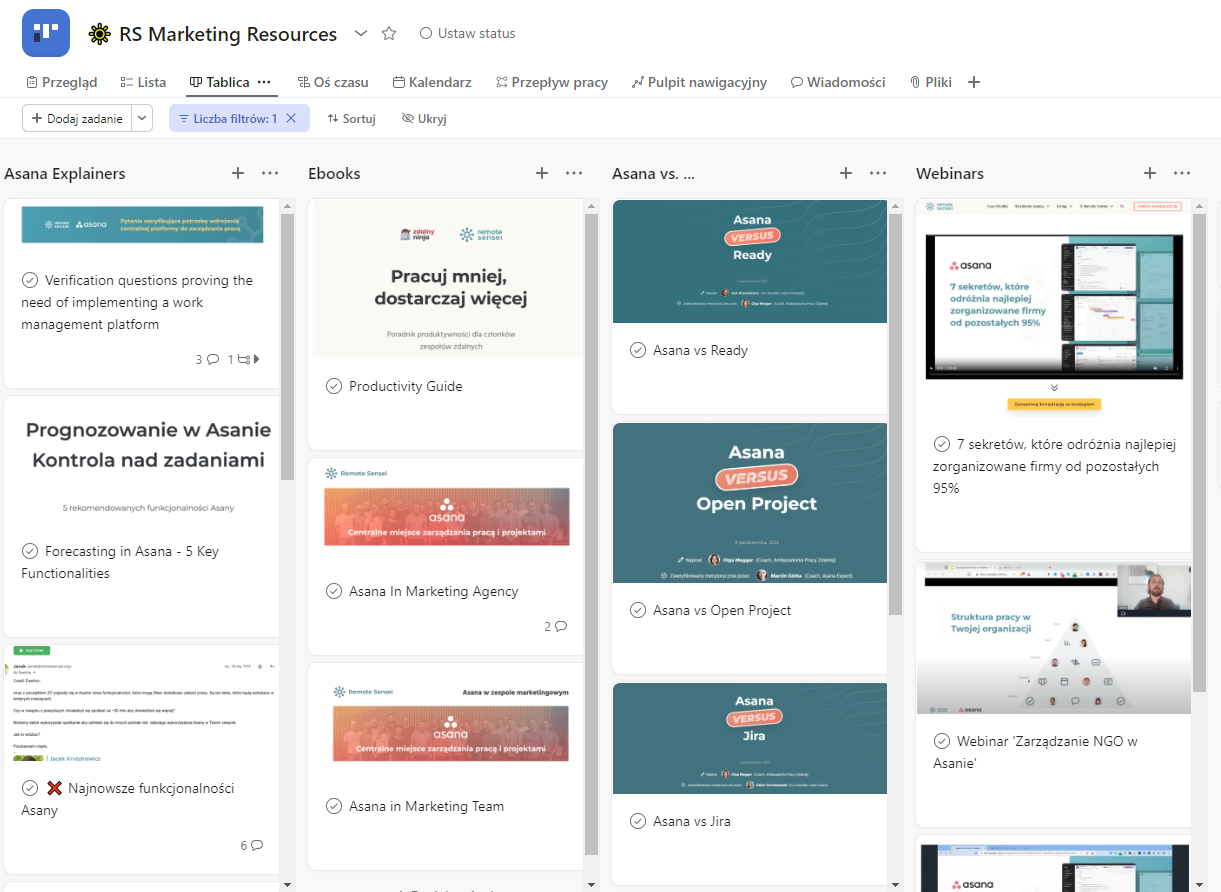Open Asana Explainers column options menu
This screenshot has width=1221, height=892.
point(270,173)
